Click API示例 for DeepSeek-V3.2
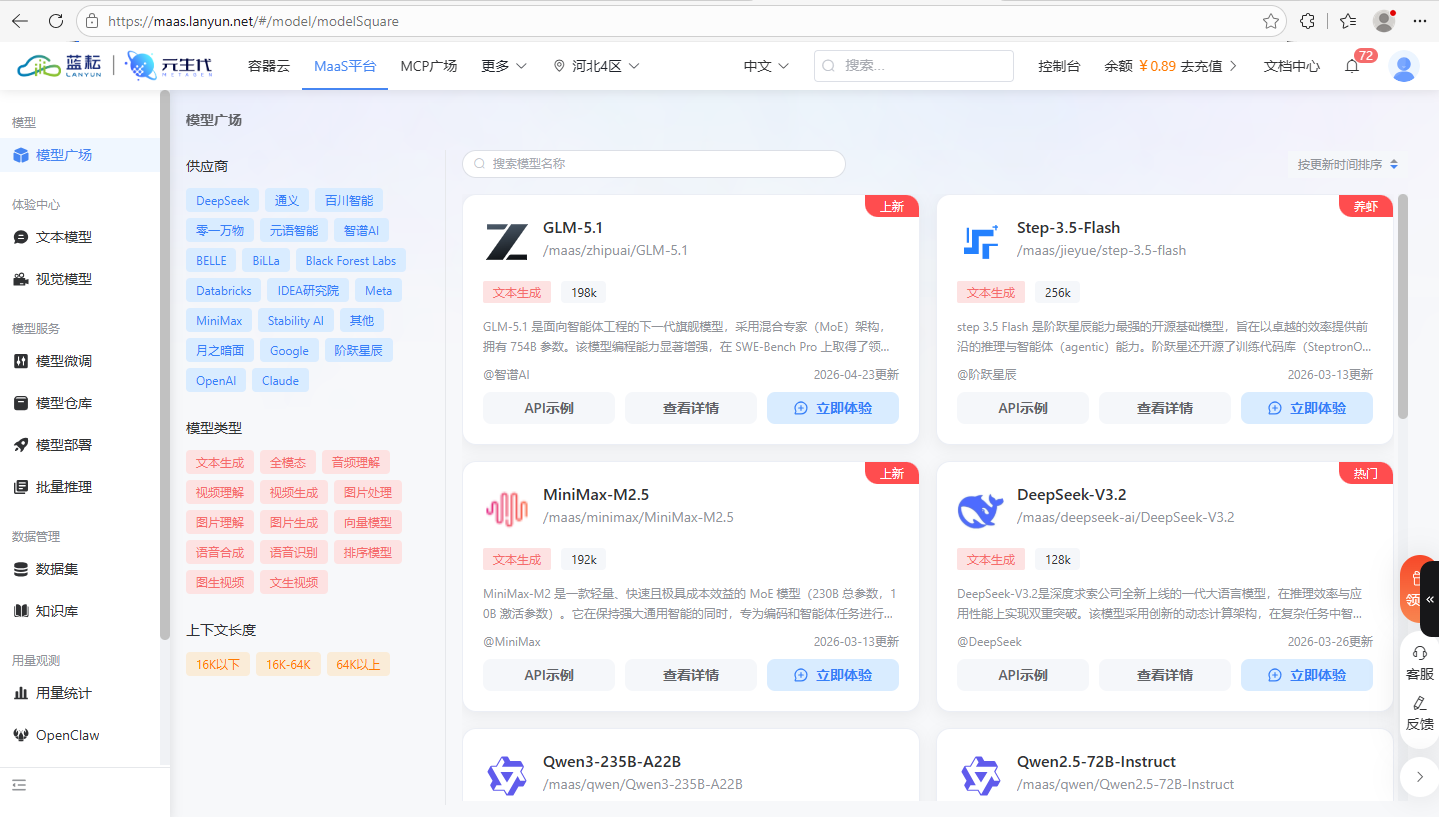This screenshot has height=817, width=1439. pyautogui.click(x=1023, y=675)
